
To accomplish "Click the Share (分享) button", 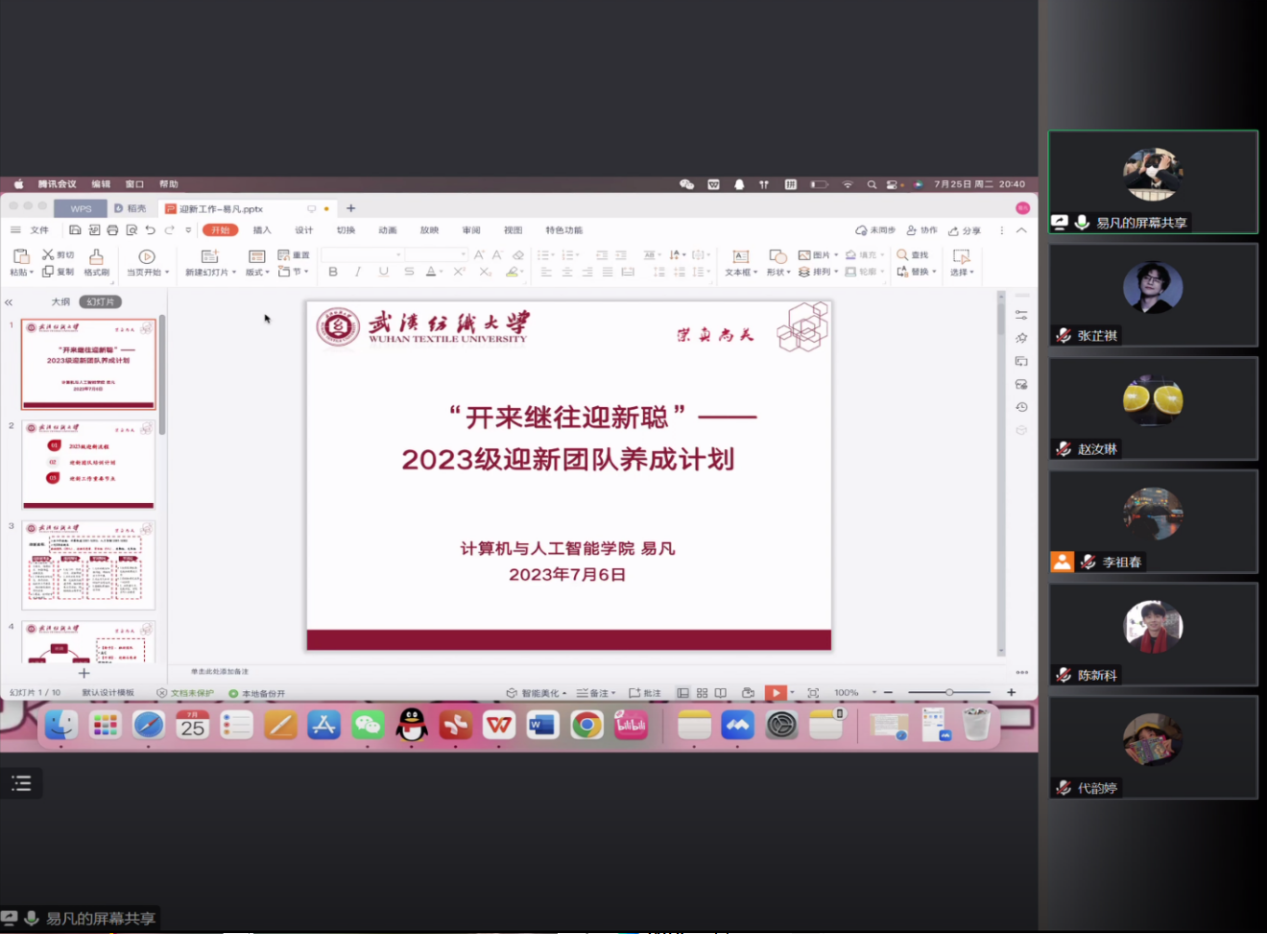I will tap(965, 230).
